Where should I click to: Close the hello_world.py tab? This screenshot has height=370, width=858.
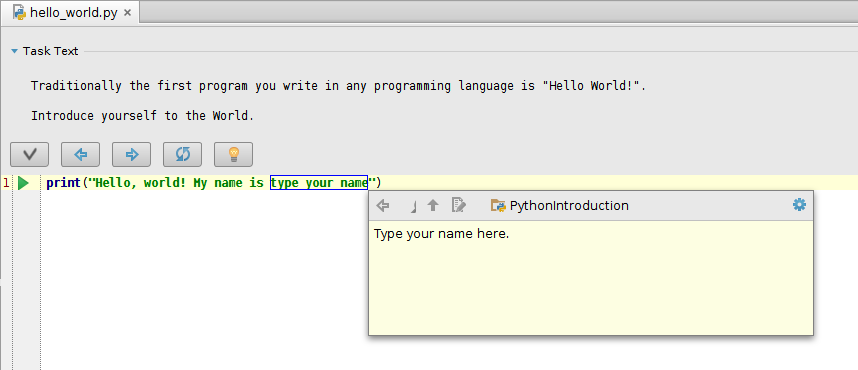(127, 13)
